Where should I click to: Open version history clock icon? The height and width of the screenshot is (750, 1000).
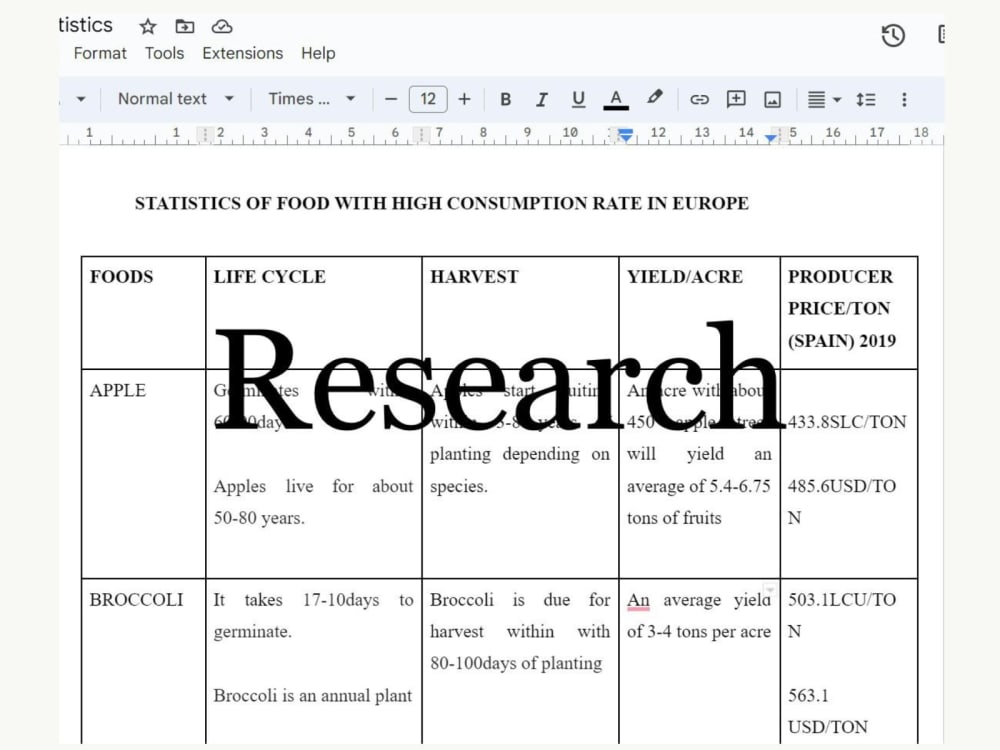[x=893, y=35]
